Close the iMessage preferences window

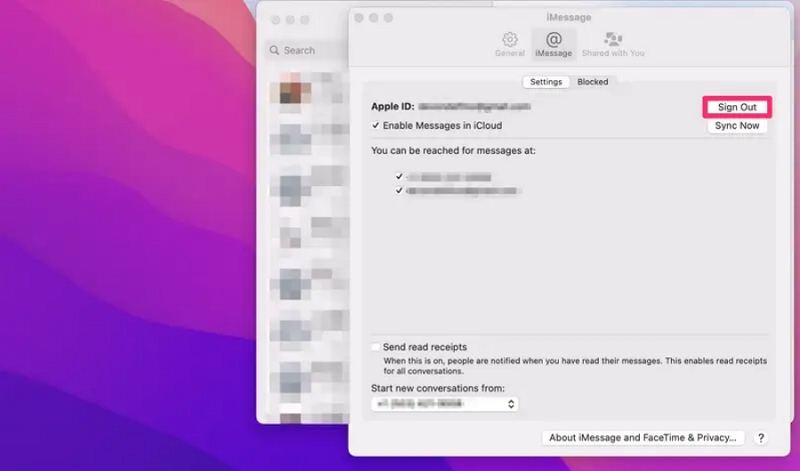(x=359, y=18)
